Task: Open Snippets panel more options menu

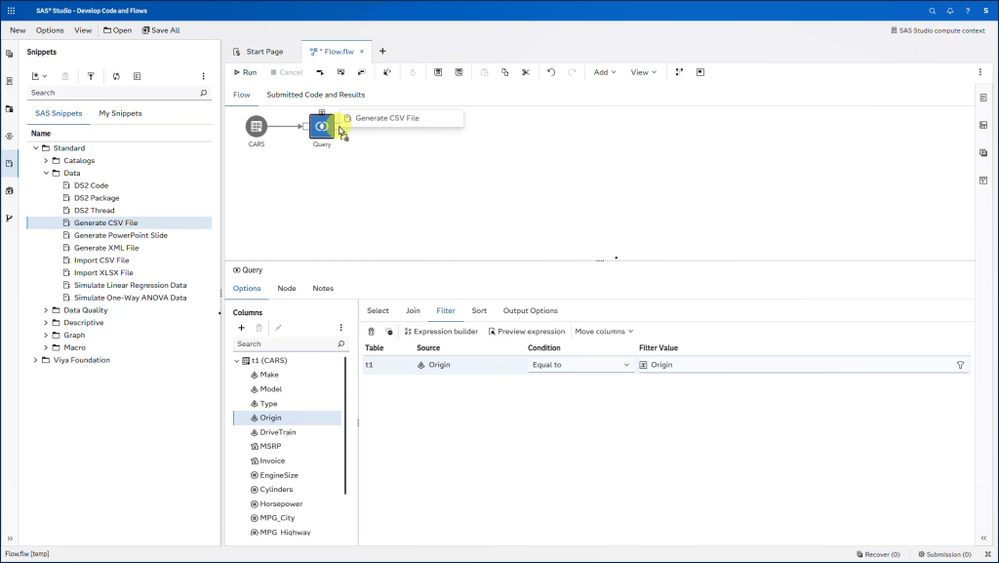Action: tap(203, 76)
